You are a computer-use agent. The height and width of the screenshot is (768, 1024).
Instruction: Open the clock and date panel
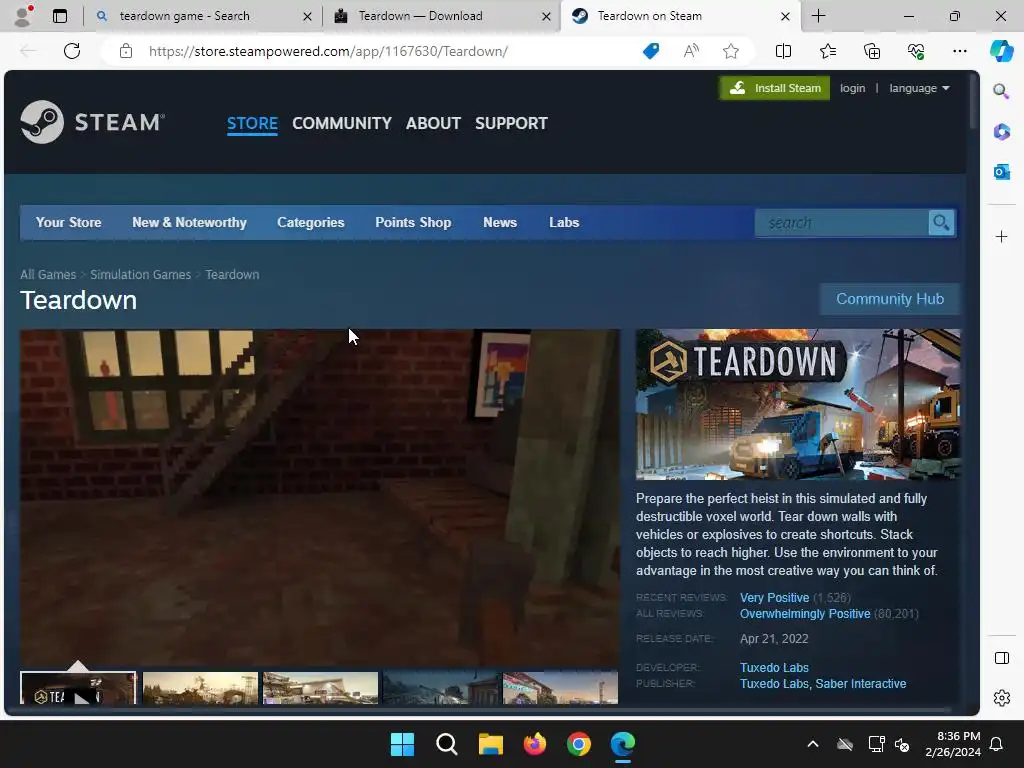pos(952,744)
